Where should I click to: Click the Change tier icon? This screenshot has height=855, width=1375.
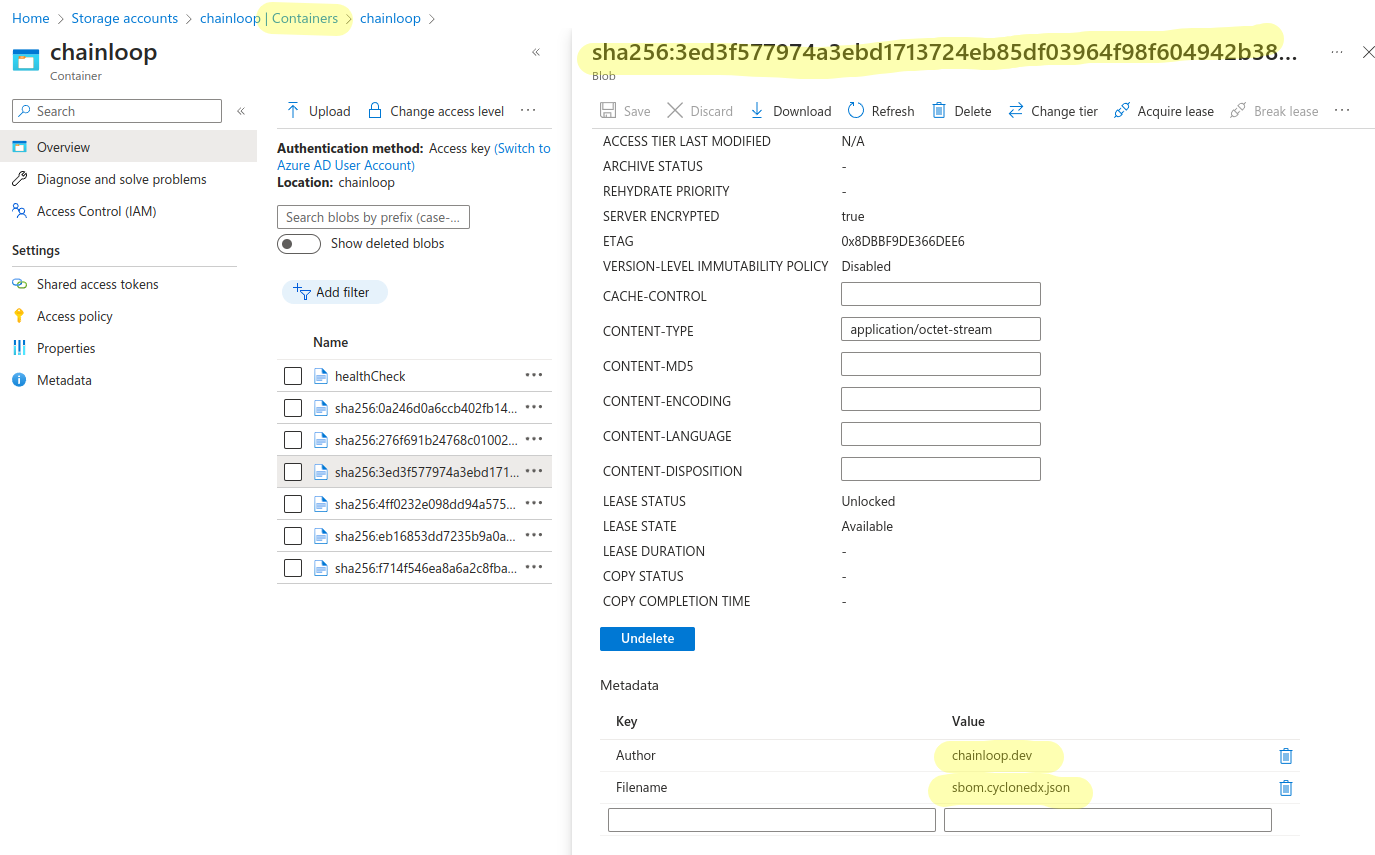point(1016,111)
